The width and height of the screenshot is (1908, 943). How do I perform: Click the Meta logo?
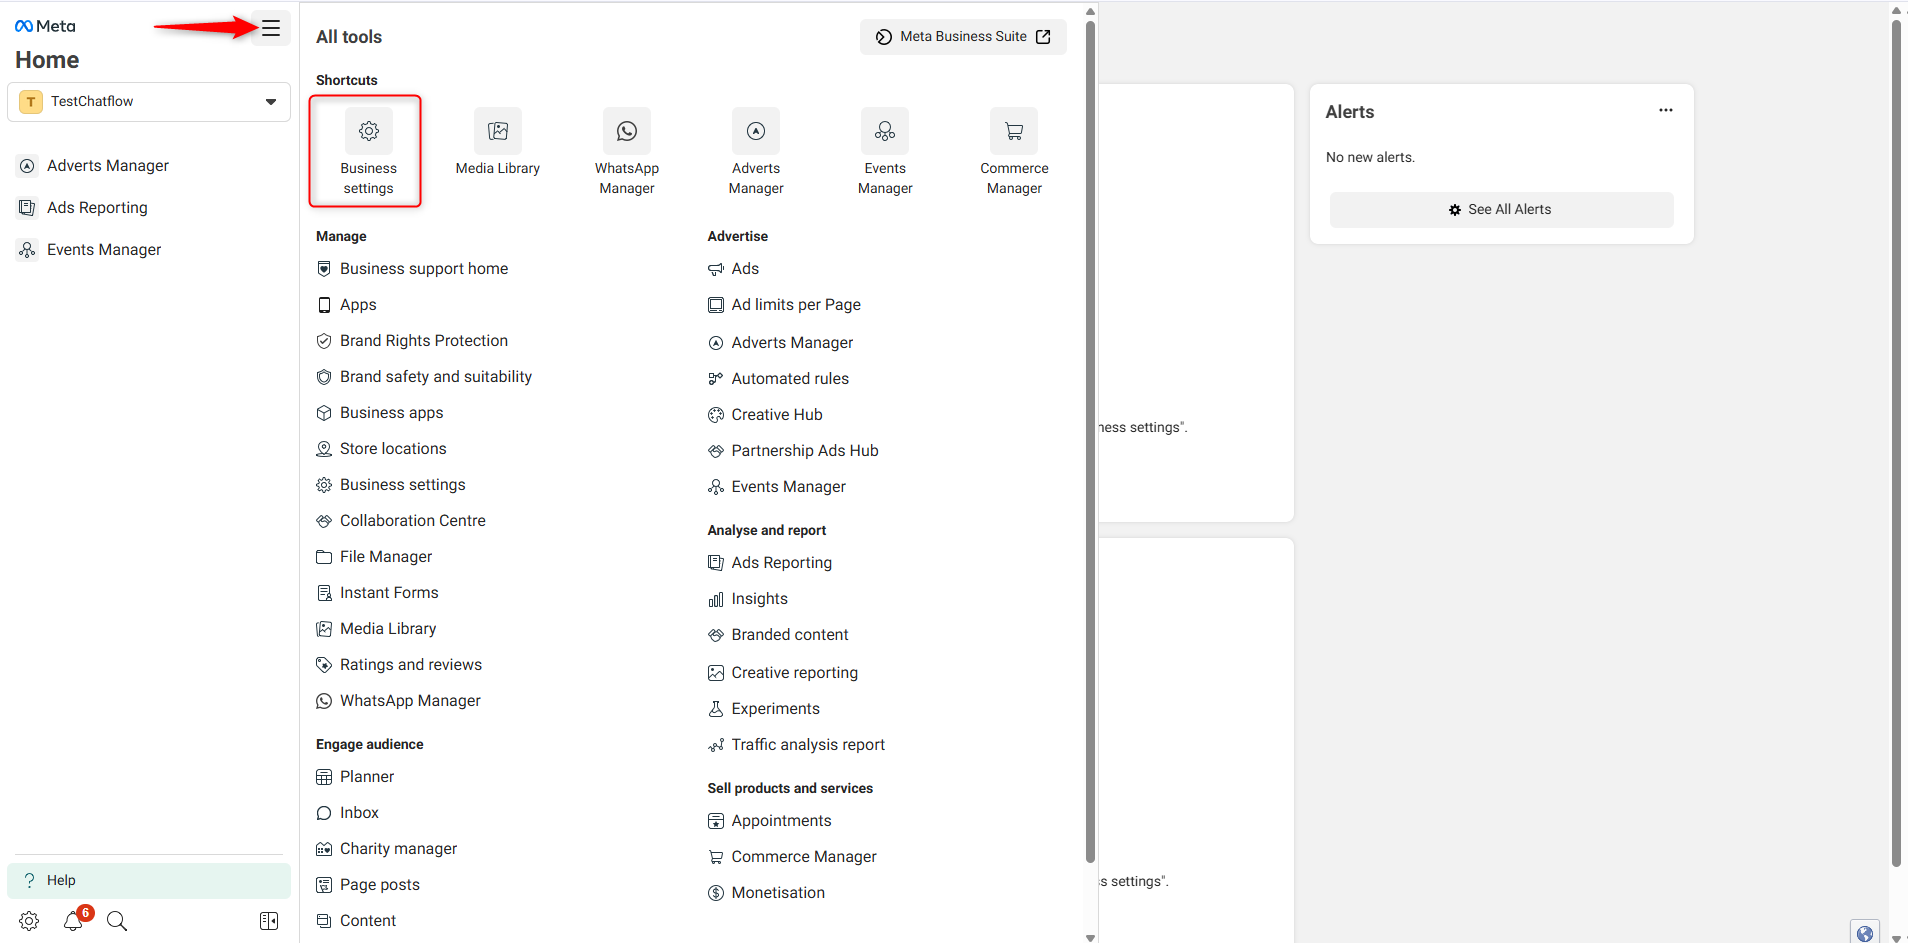coord(45,26)
